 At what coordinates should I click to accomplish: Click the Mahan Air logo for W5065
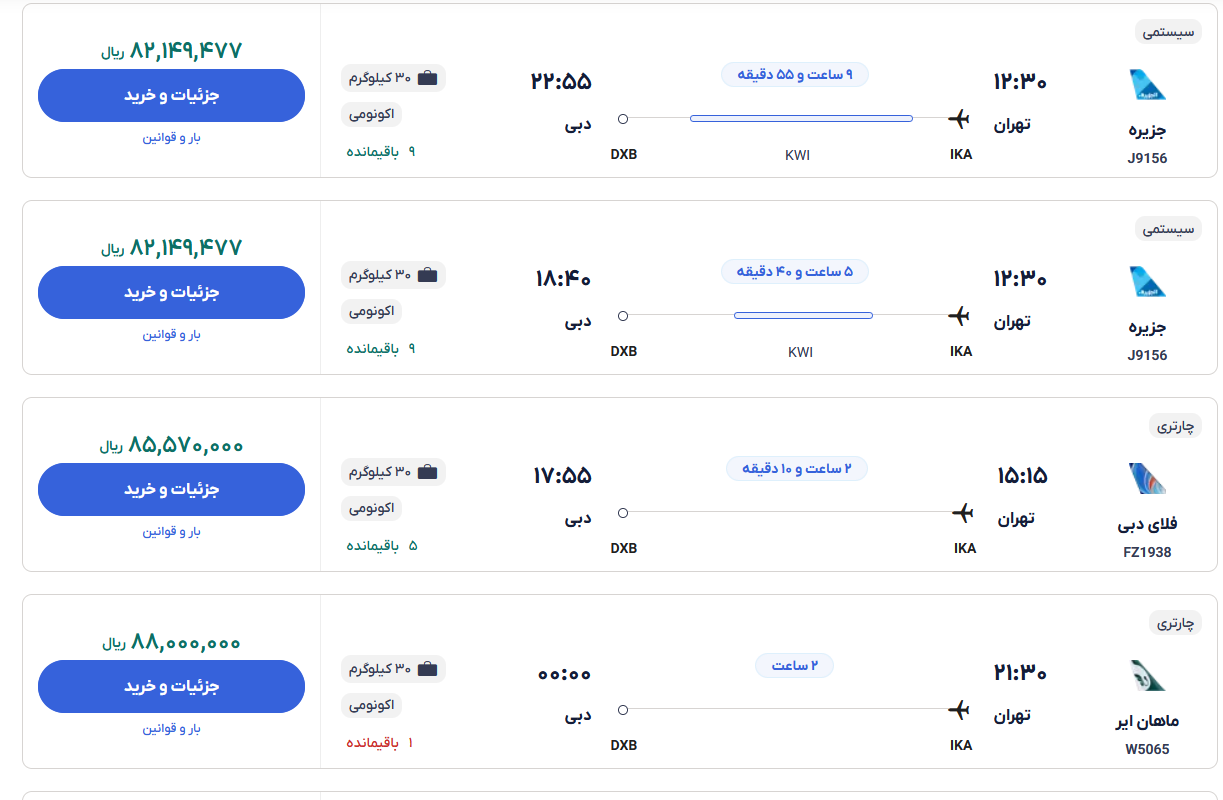click(x=1147, y=676)
